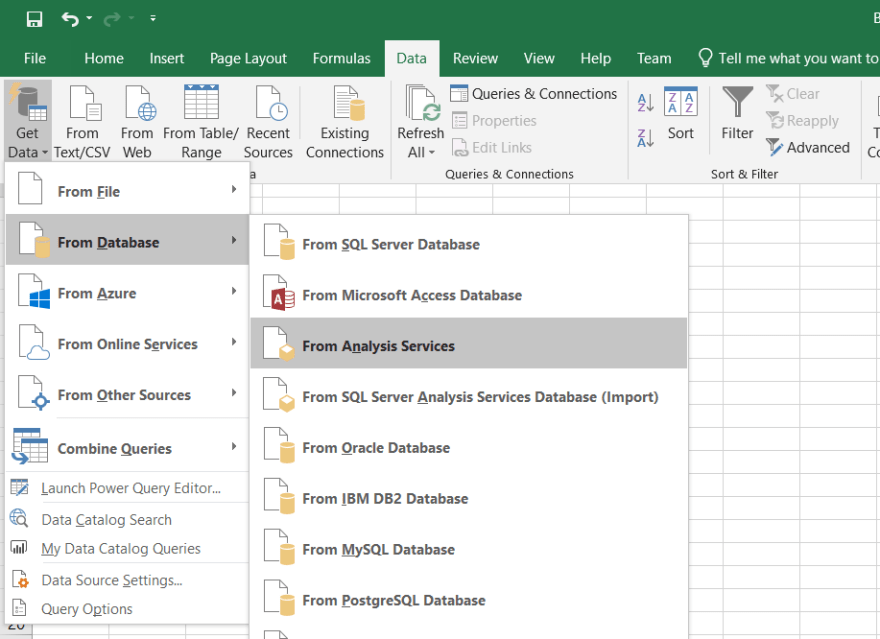Expand the From Database submenu arrow
880x639 pixels.
click(234, 240)
